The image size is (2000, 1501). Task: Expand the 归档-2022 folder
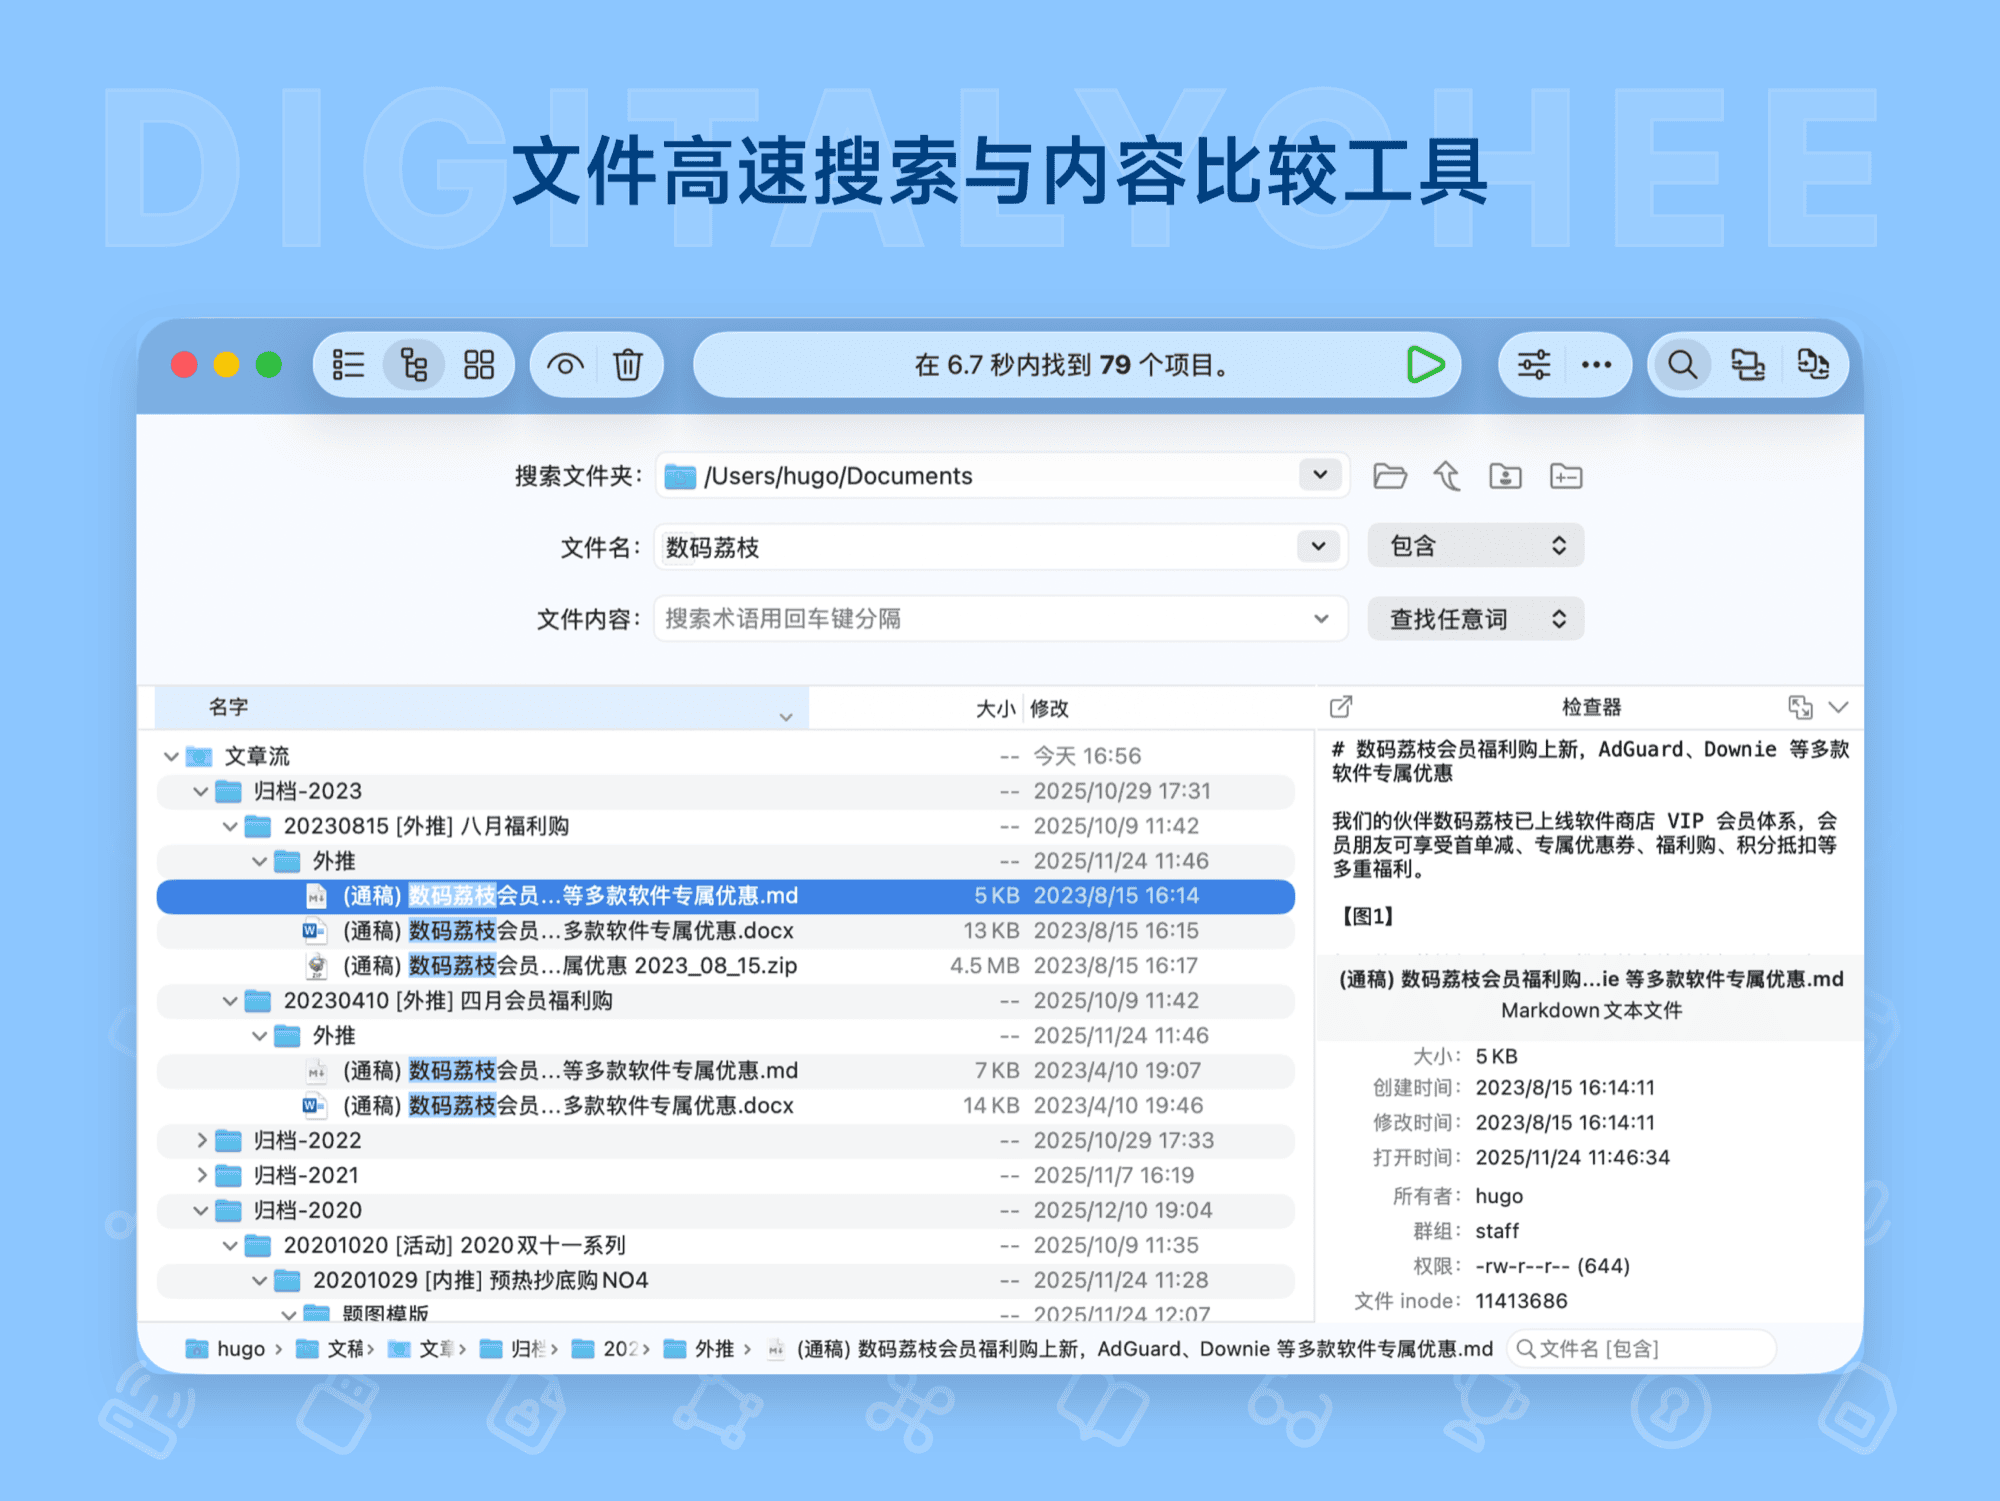pos(200,1139)
